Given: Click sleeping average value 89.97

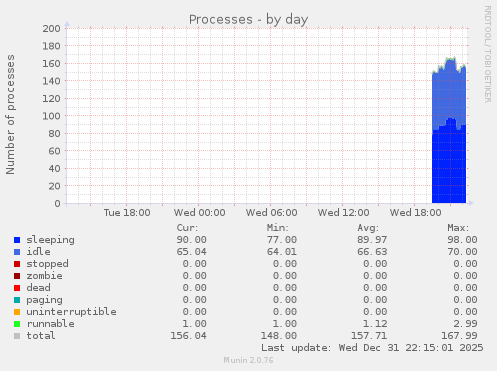Looking at the screenshot, I should coord(372,240).
